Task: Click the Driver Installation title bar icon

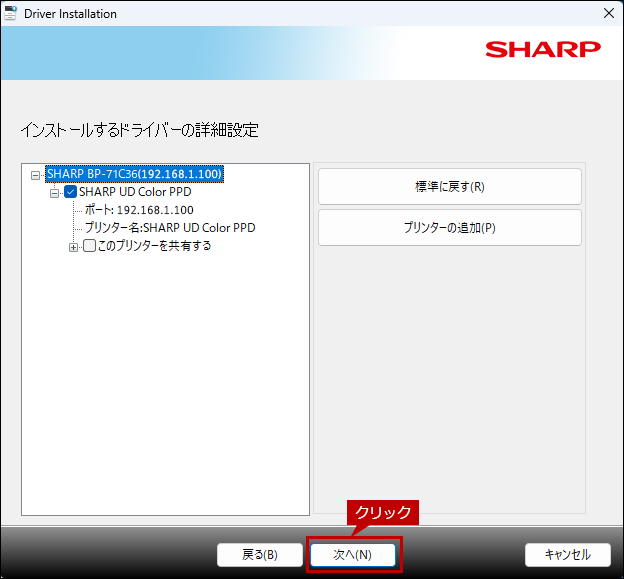Action: [x=11, y=13]
